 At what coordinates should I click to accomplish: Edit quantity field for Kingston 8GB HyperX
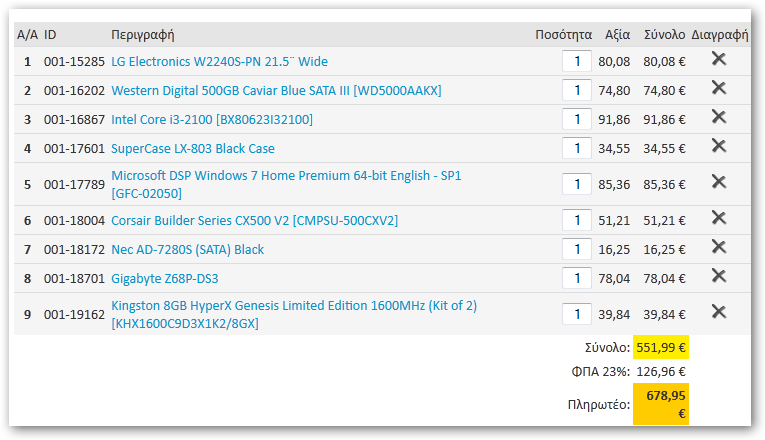577,315
